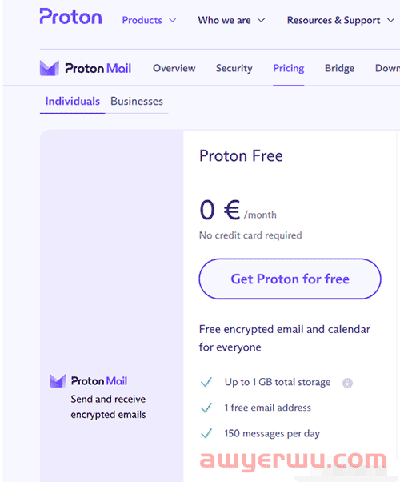
Task: Click the Proton Mail icon in the left panel
Action: 58,381
